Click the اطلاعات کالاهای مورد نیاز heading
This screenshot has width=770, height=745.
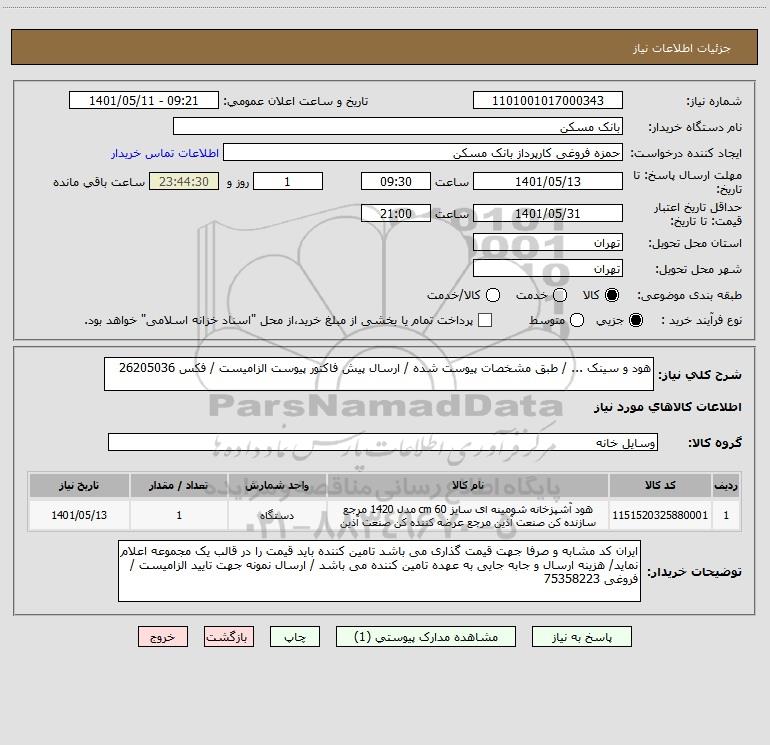point(667,407)
